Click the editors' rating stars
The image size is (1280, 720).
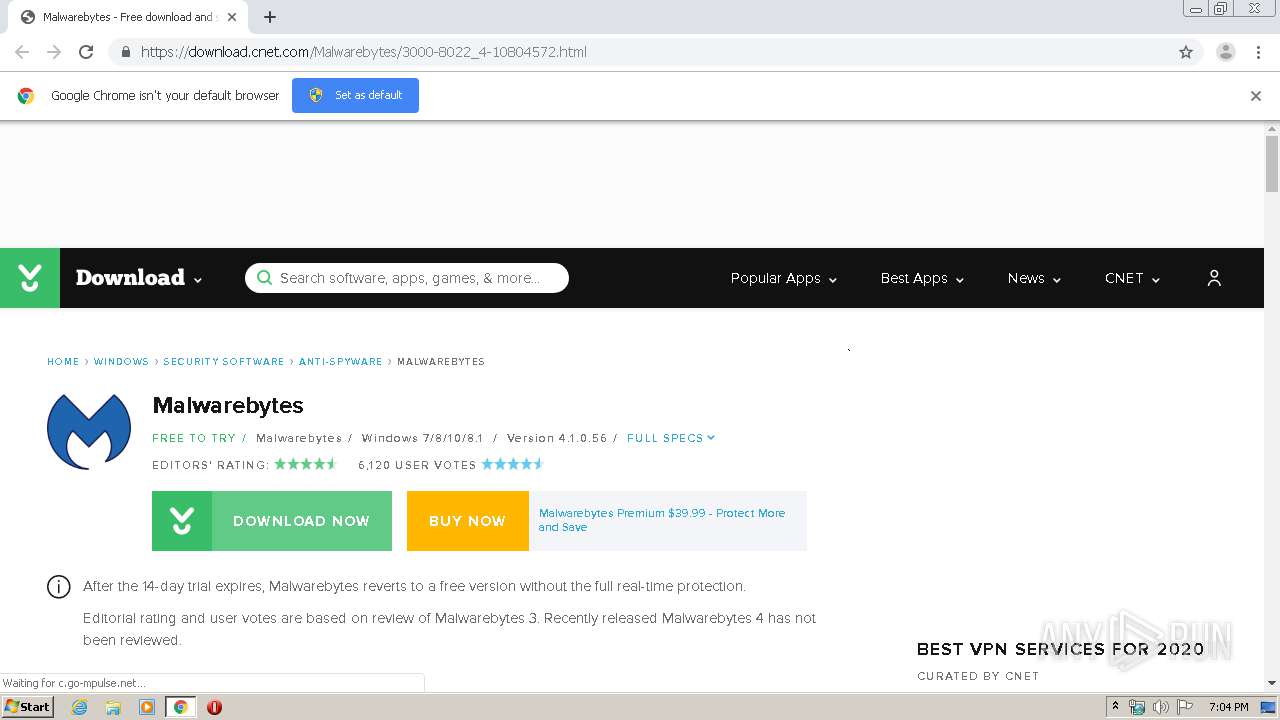(x=306, y=464)
